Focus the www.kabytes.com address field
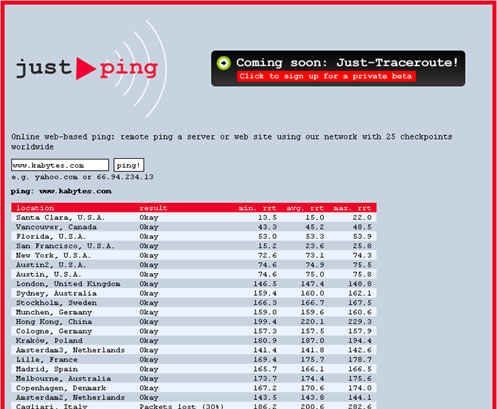The height and width of the screenshot is (409, 497). pos(60,165)
